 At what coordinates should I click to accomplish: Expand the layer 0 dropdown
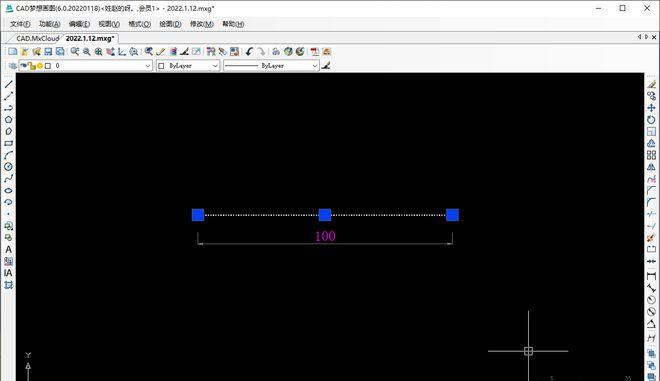pos(148,66)
